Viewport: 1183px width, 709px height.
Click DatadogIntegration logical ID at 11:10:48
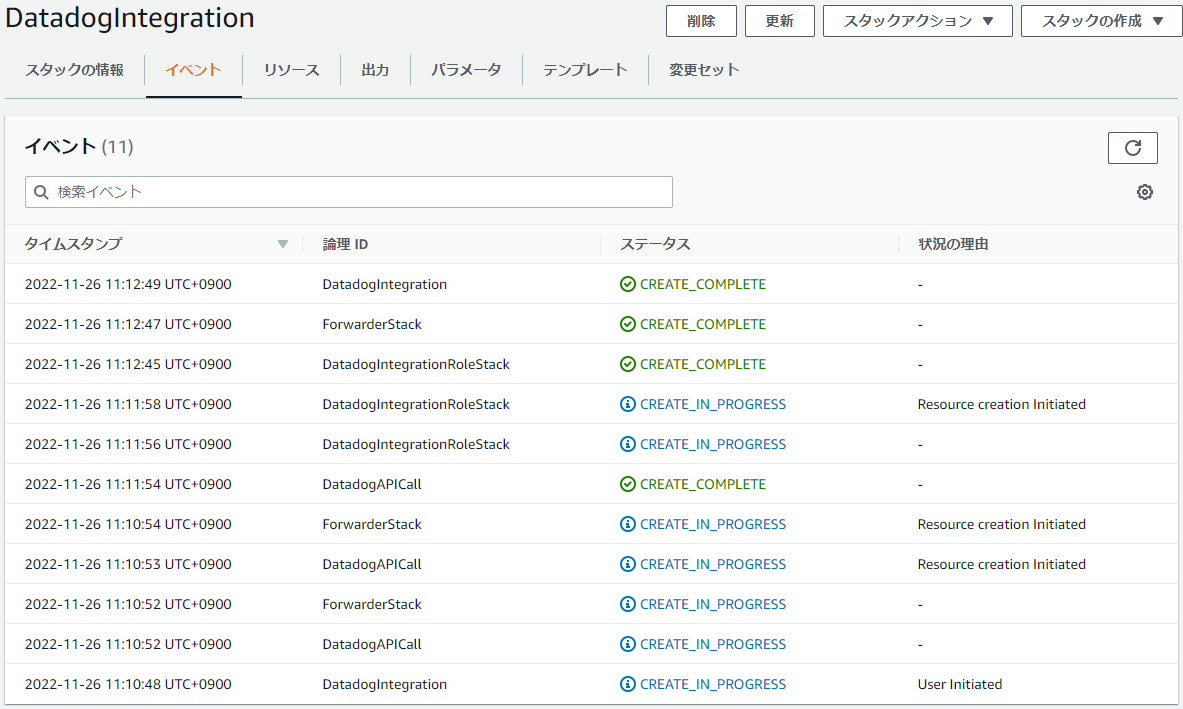pos(385,684)
